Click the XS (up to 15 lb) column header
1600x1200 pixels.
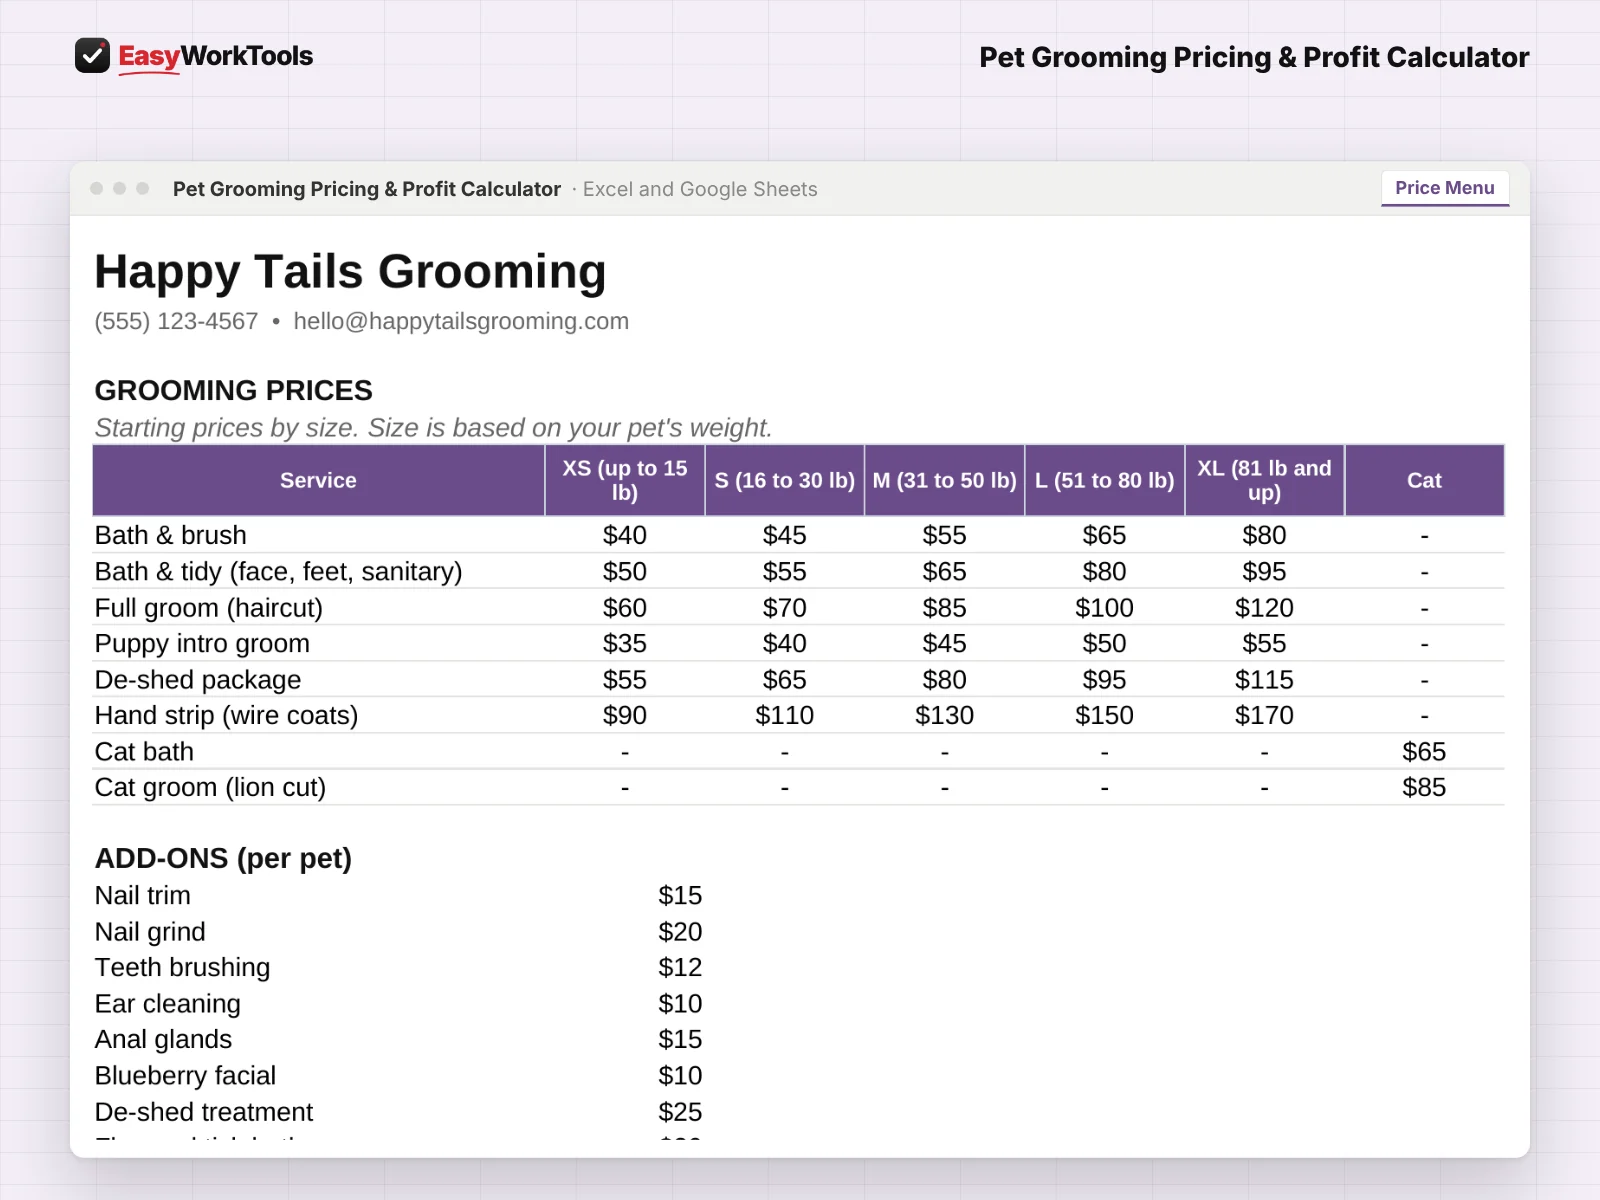click(625, 480)
